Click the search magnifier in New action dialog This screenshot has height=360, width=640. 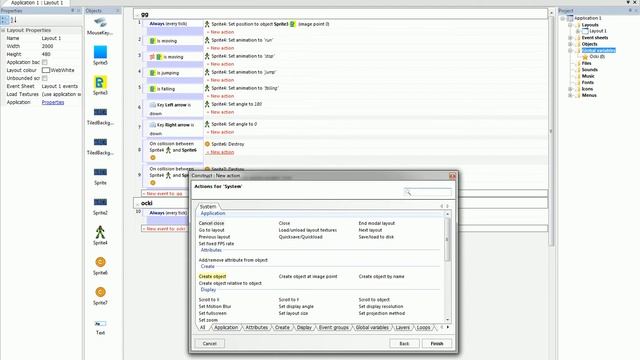408,192
